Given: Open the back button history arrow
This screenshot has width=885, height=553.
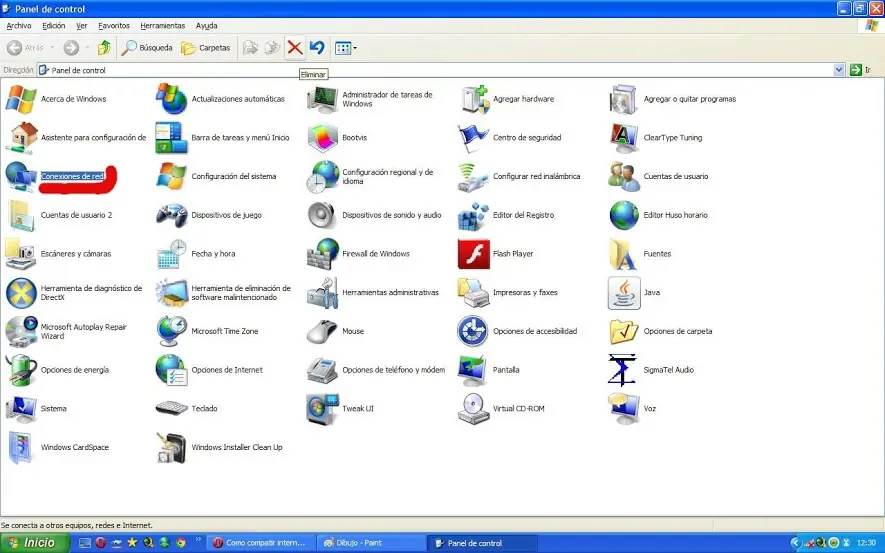Looking at the screenshot, I should pyautogui.click(x=52, y=48).
